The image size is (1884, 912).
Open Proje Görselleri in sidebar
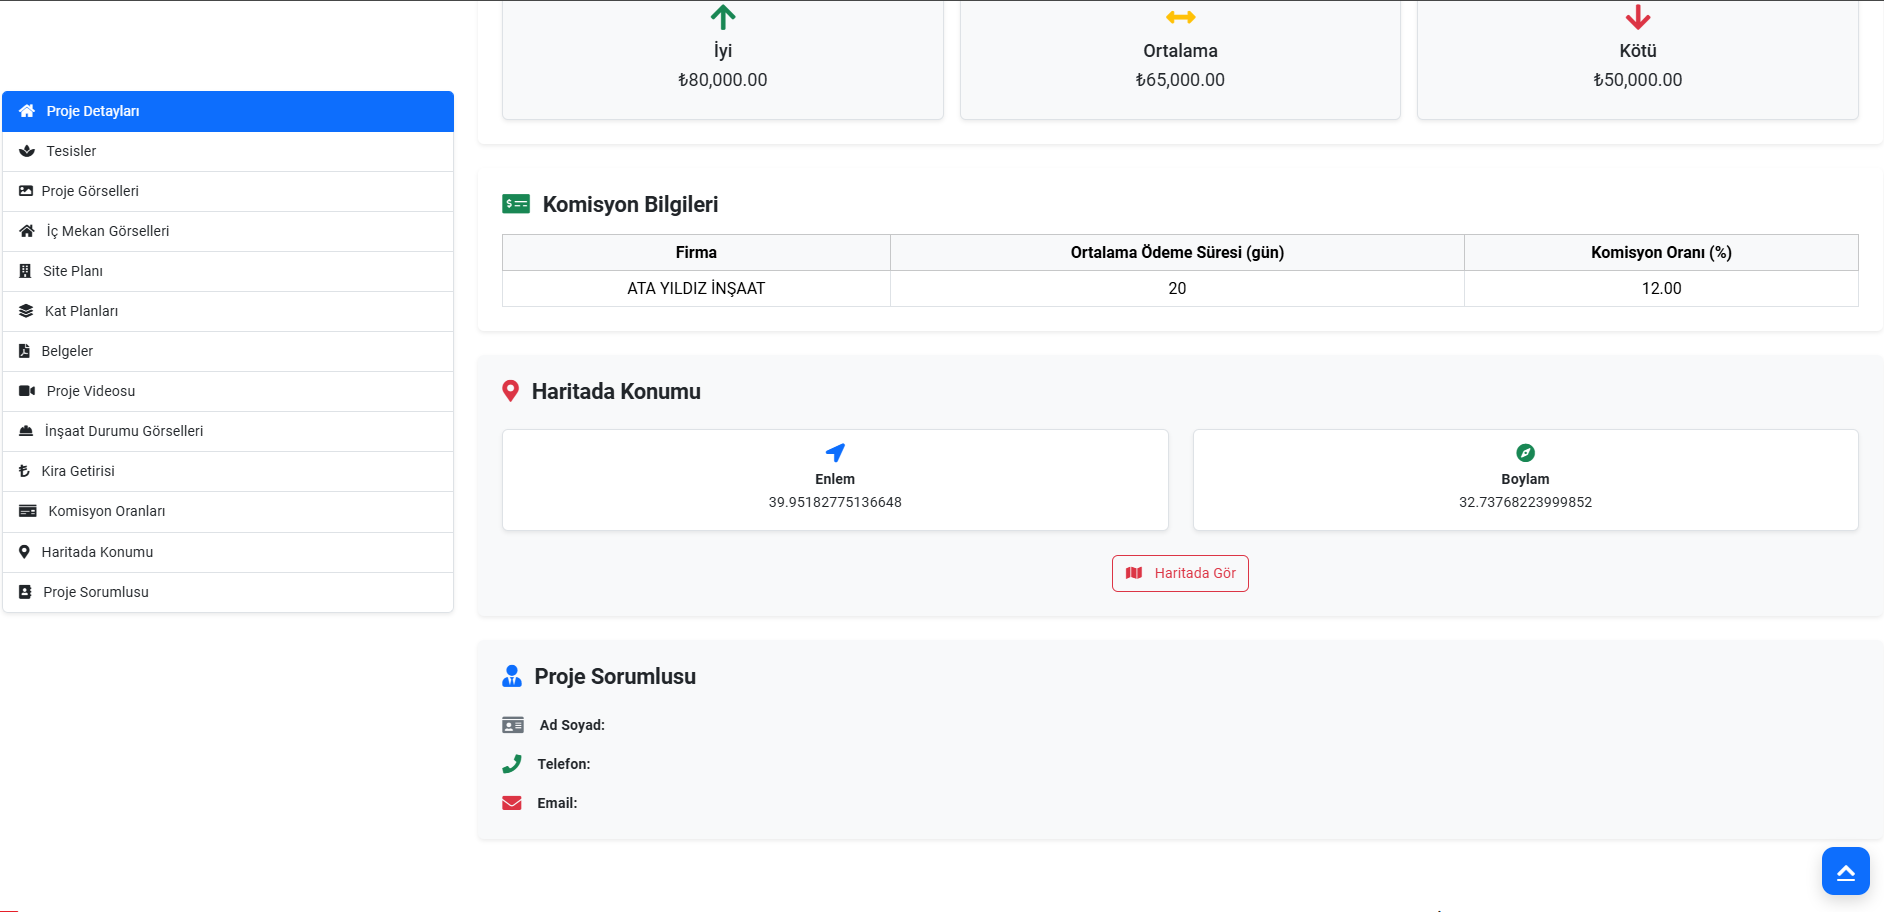point(228,191)
